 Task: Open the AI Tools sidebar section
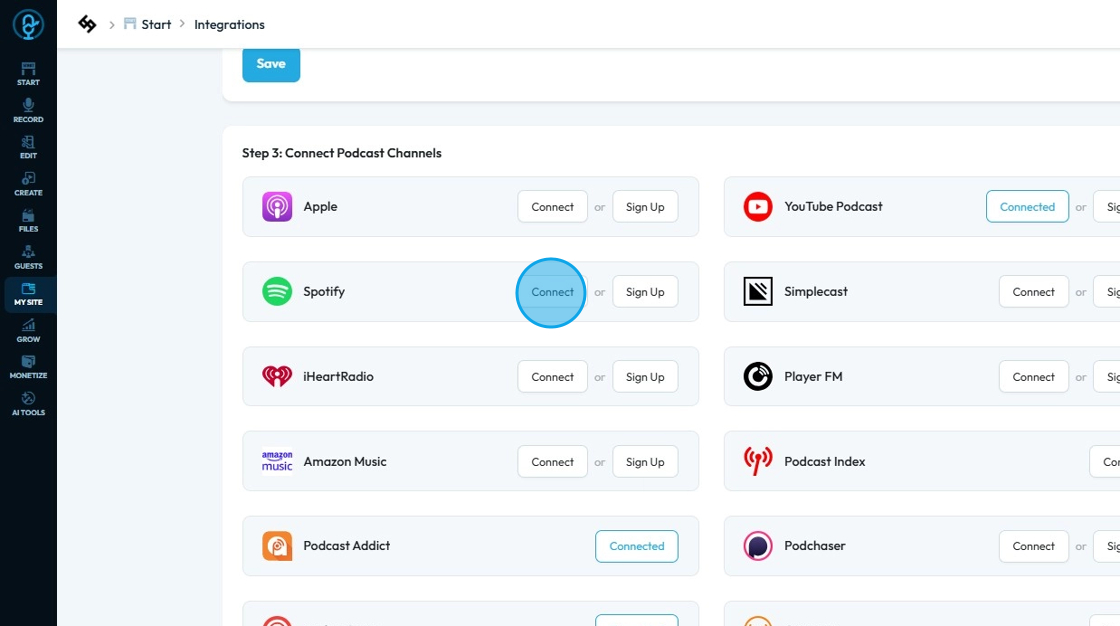[x=28, y=404]
